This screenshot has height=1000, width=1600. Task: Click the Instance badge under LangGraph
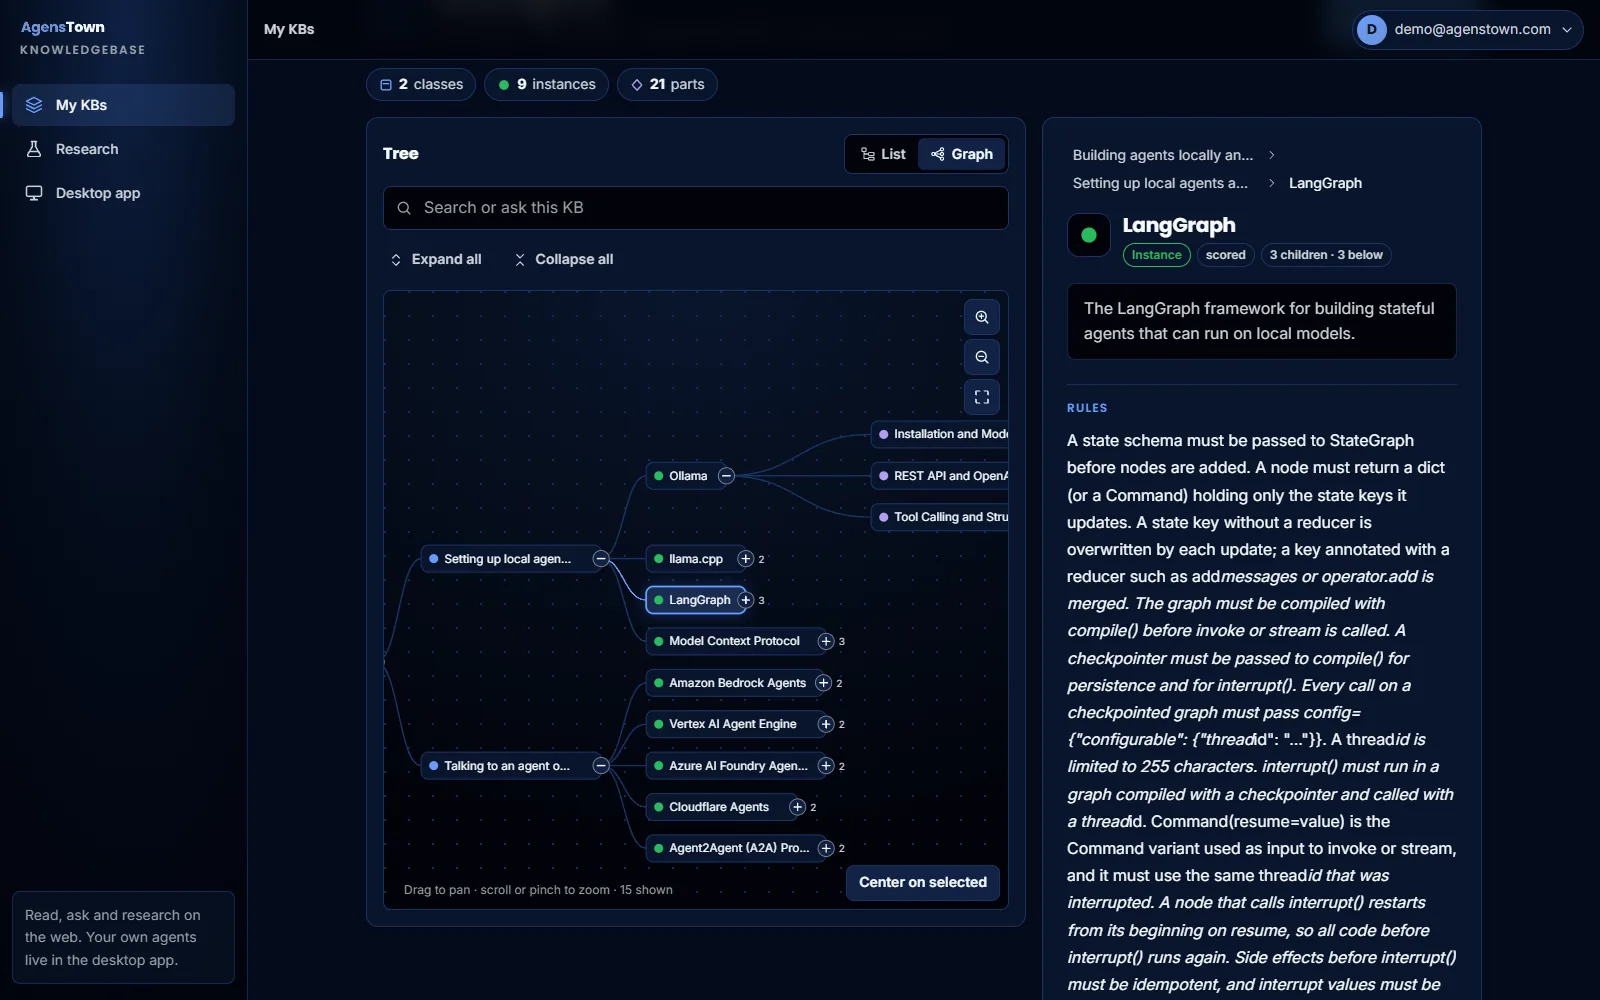[x=1157, y=255]
